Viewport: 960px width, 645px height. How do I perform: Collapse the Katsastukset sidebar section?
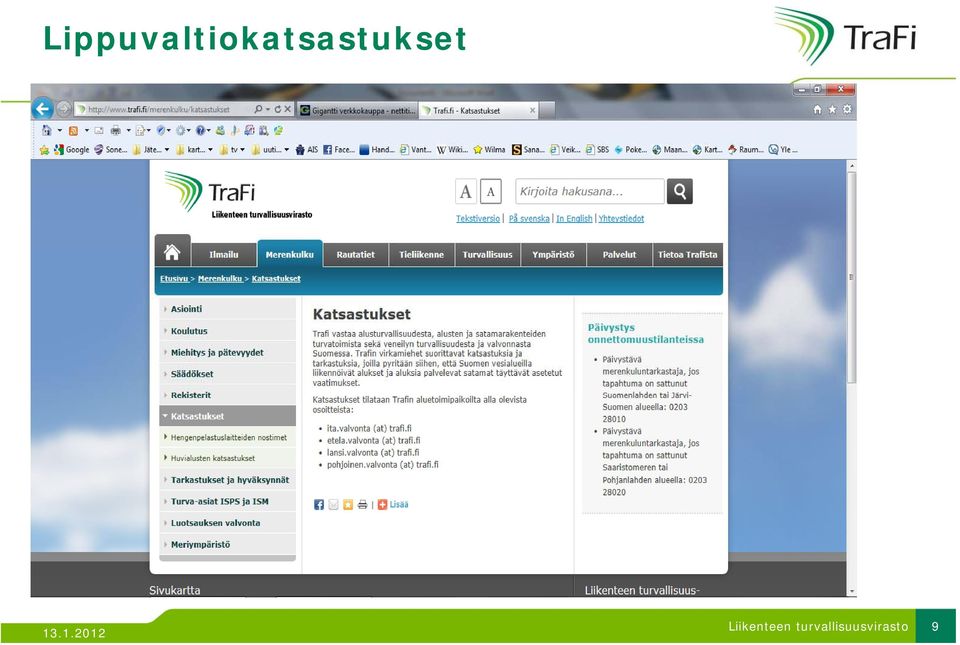click(x=227, y=416)
